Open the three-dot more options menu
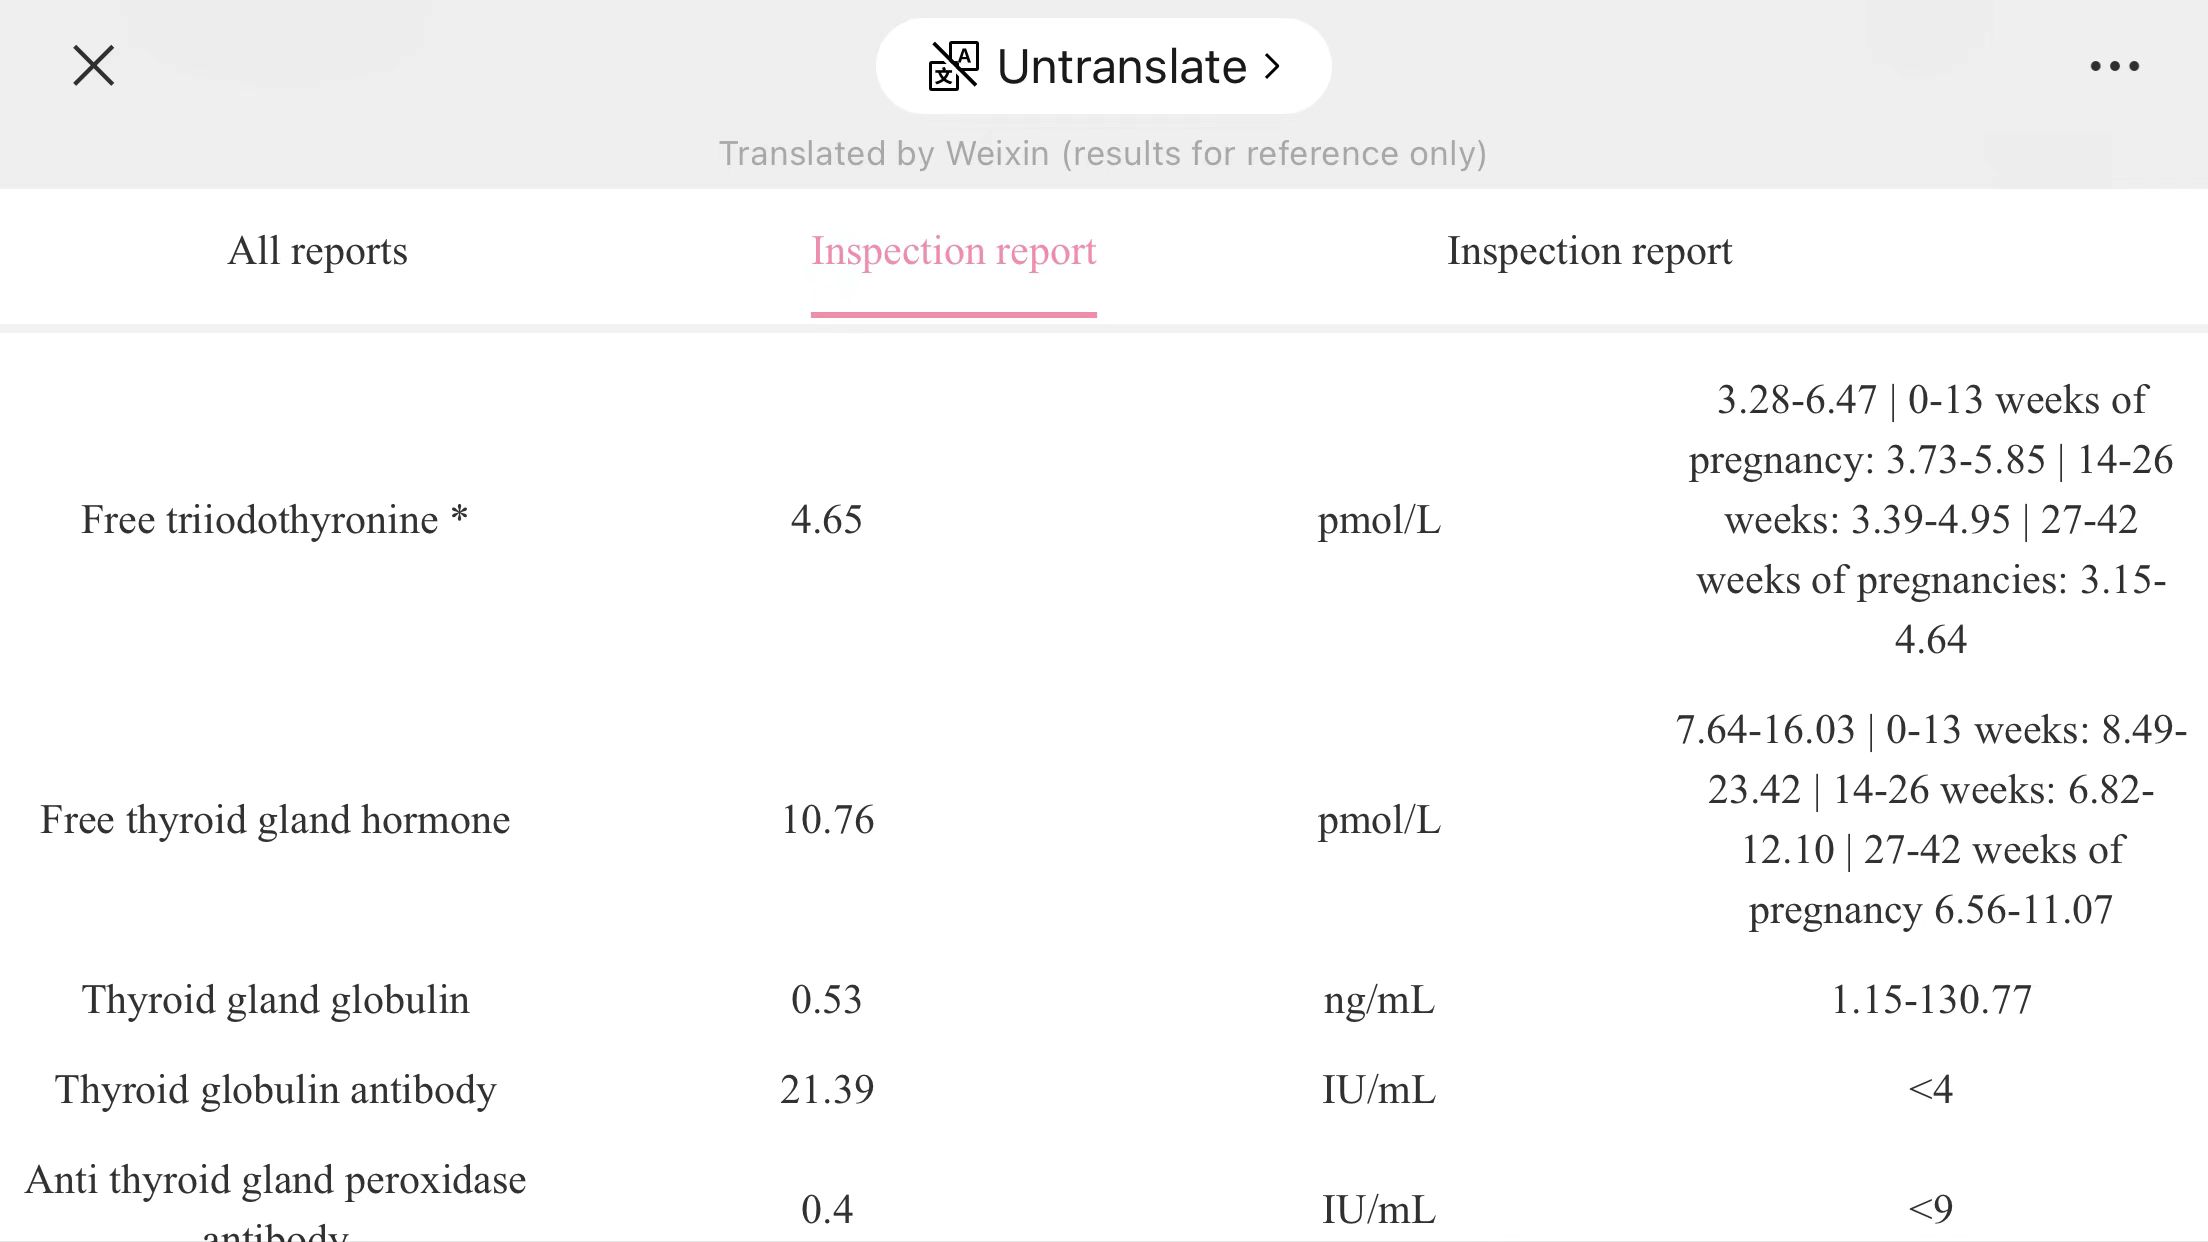The width and height of the screenshot is (2208, 1242). click(x=2114, y=66)
